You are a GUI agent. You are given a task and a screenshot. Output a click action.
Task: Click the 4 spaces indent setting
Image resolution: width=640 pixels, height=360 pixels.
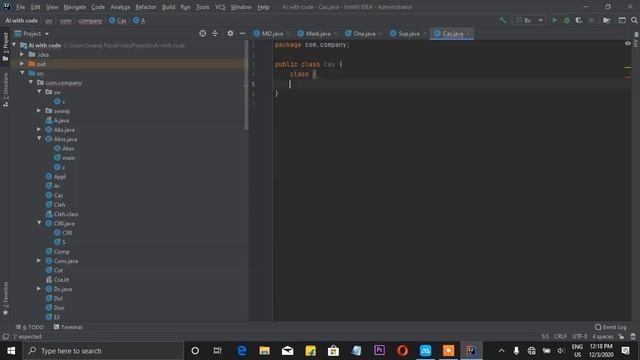click(603, 337)
